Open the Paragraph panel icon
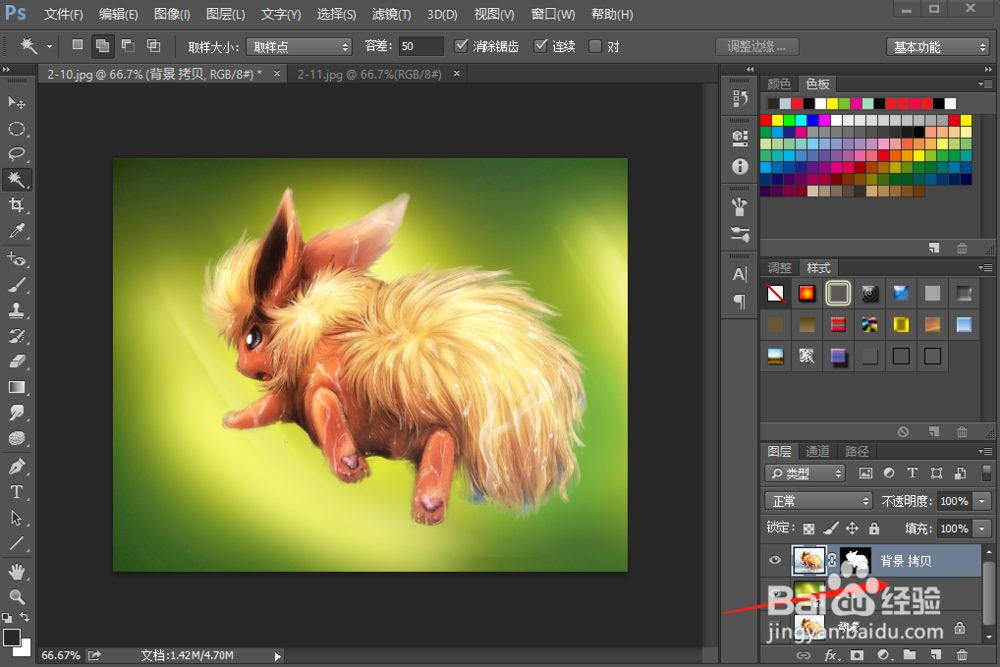 point(740,301)
